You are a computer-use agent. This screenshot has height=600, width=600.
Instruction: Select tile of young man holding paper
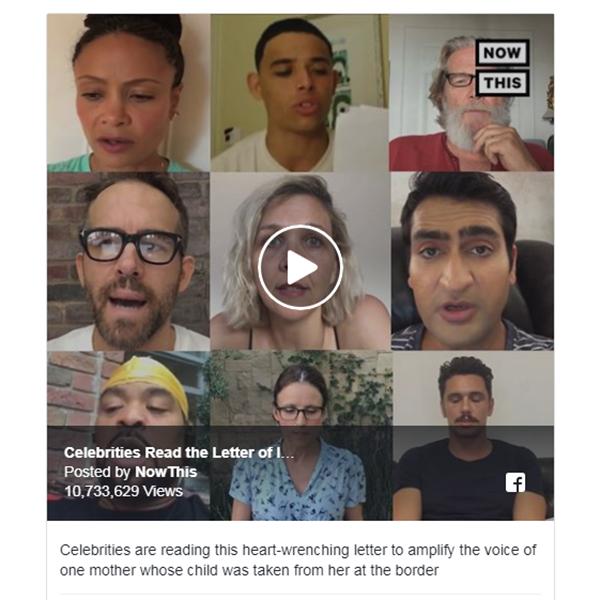point(300,93)
